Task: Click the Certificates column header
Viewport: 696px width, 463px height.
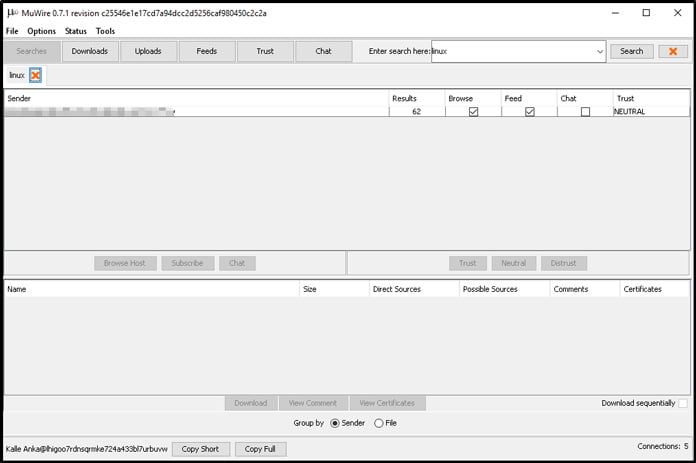Action: [655, 289]
